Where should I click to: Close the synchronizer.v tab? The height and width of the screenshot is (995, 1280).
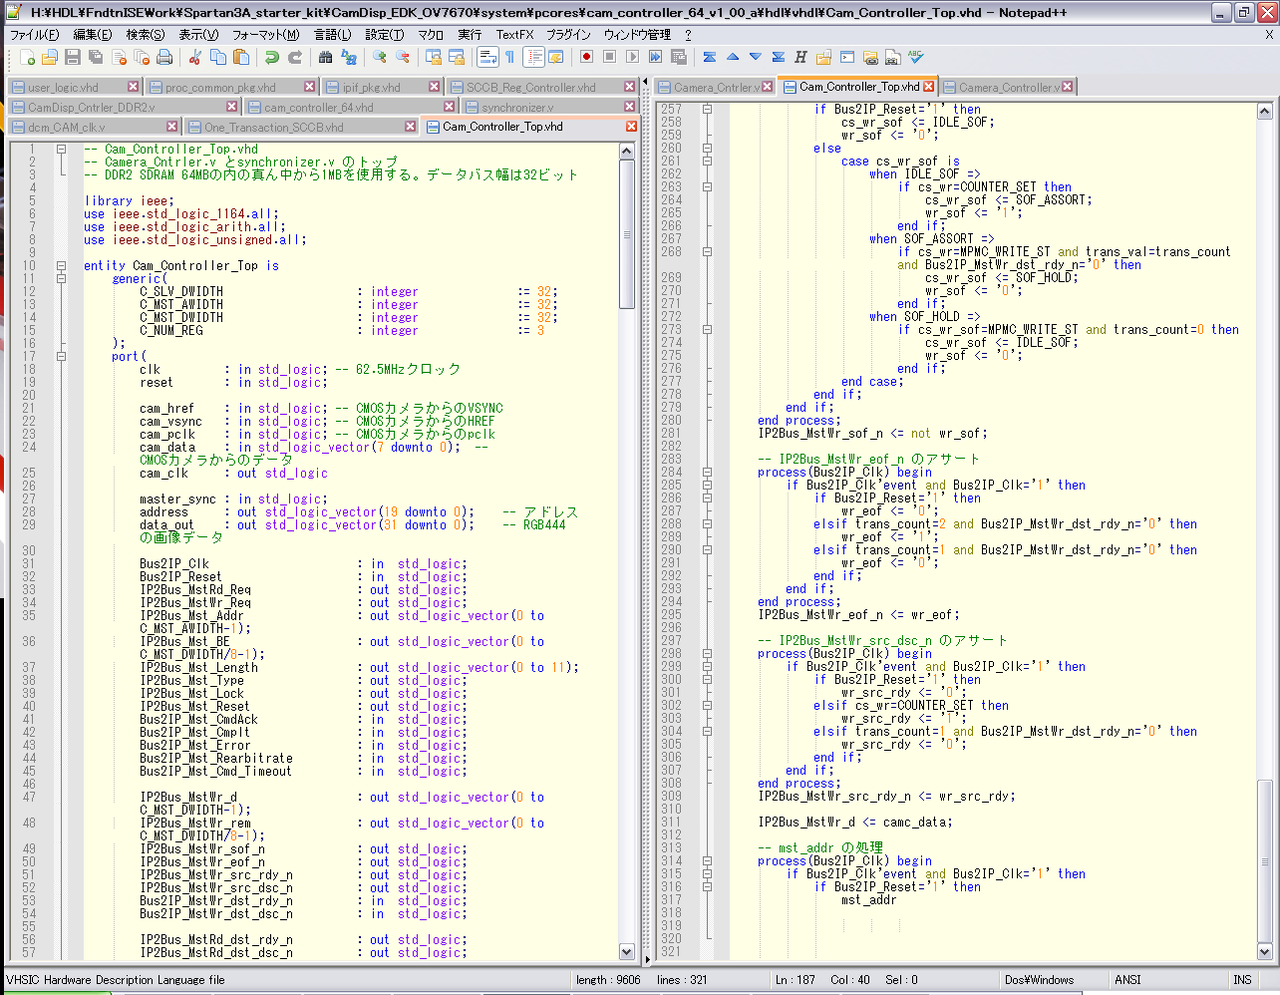pos(630,107)
